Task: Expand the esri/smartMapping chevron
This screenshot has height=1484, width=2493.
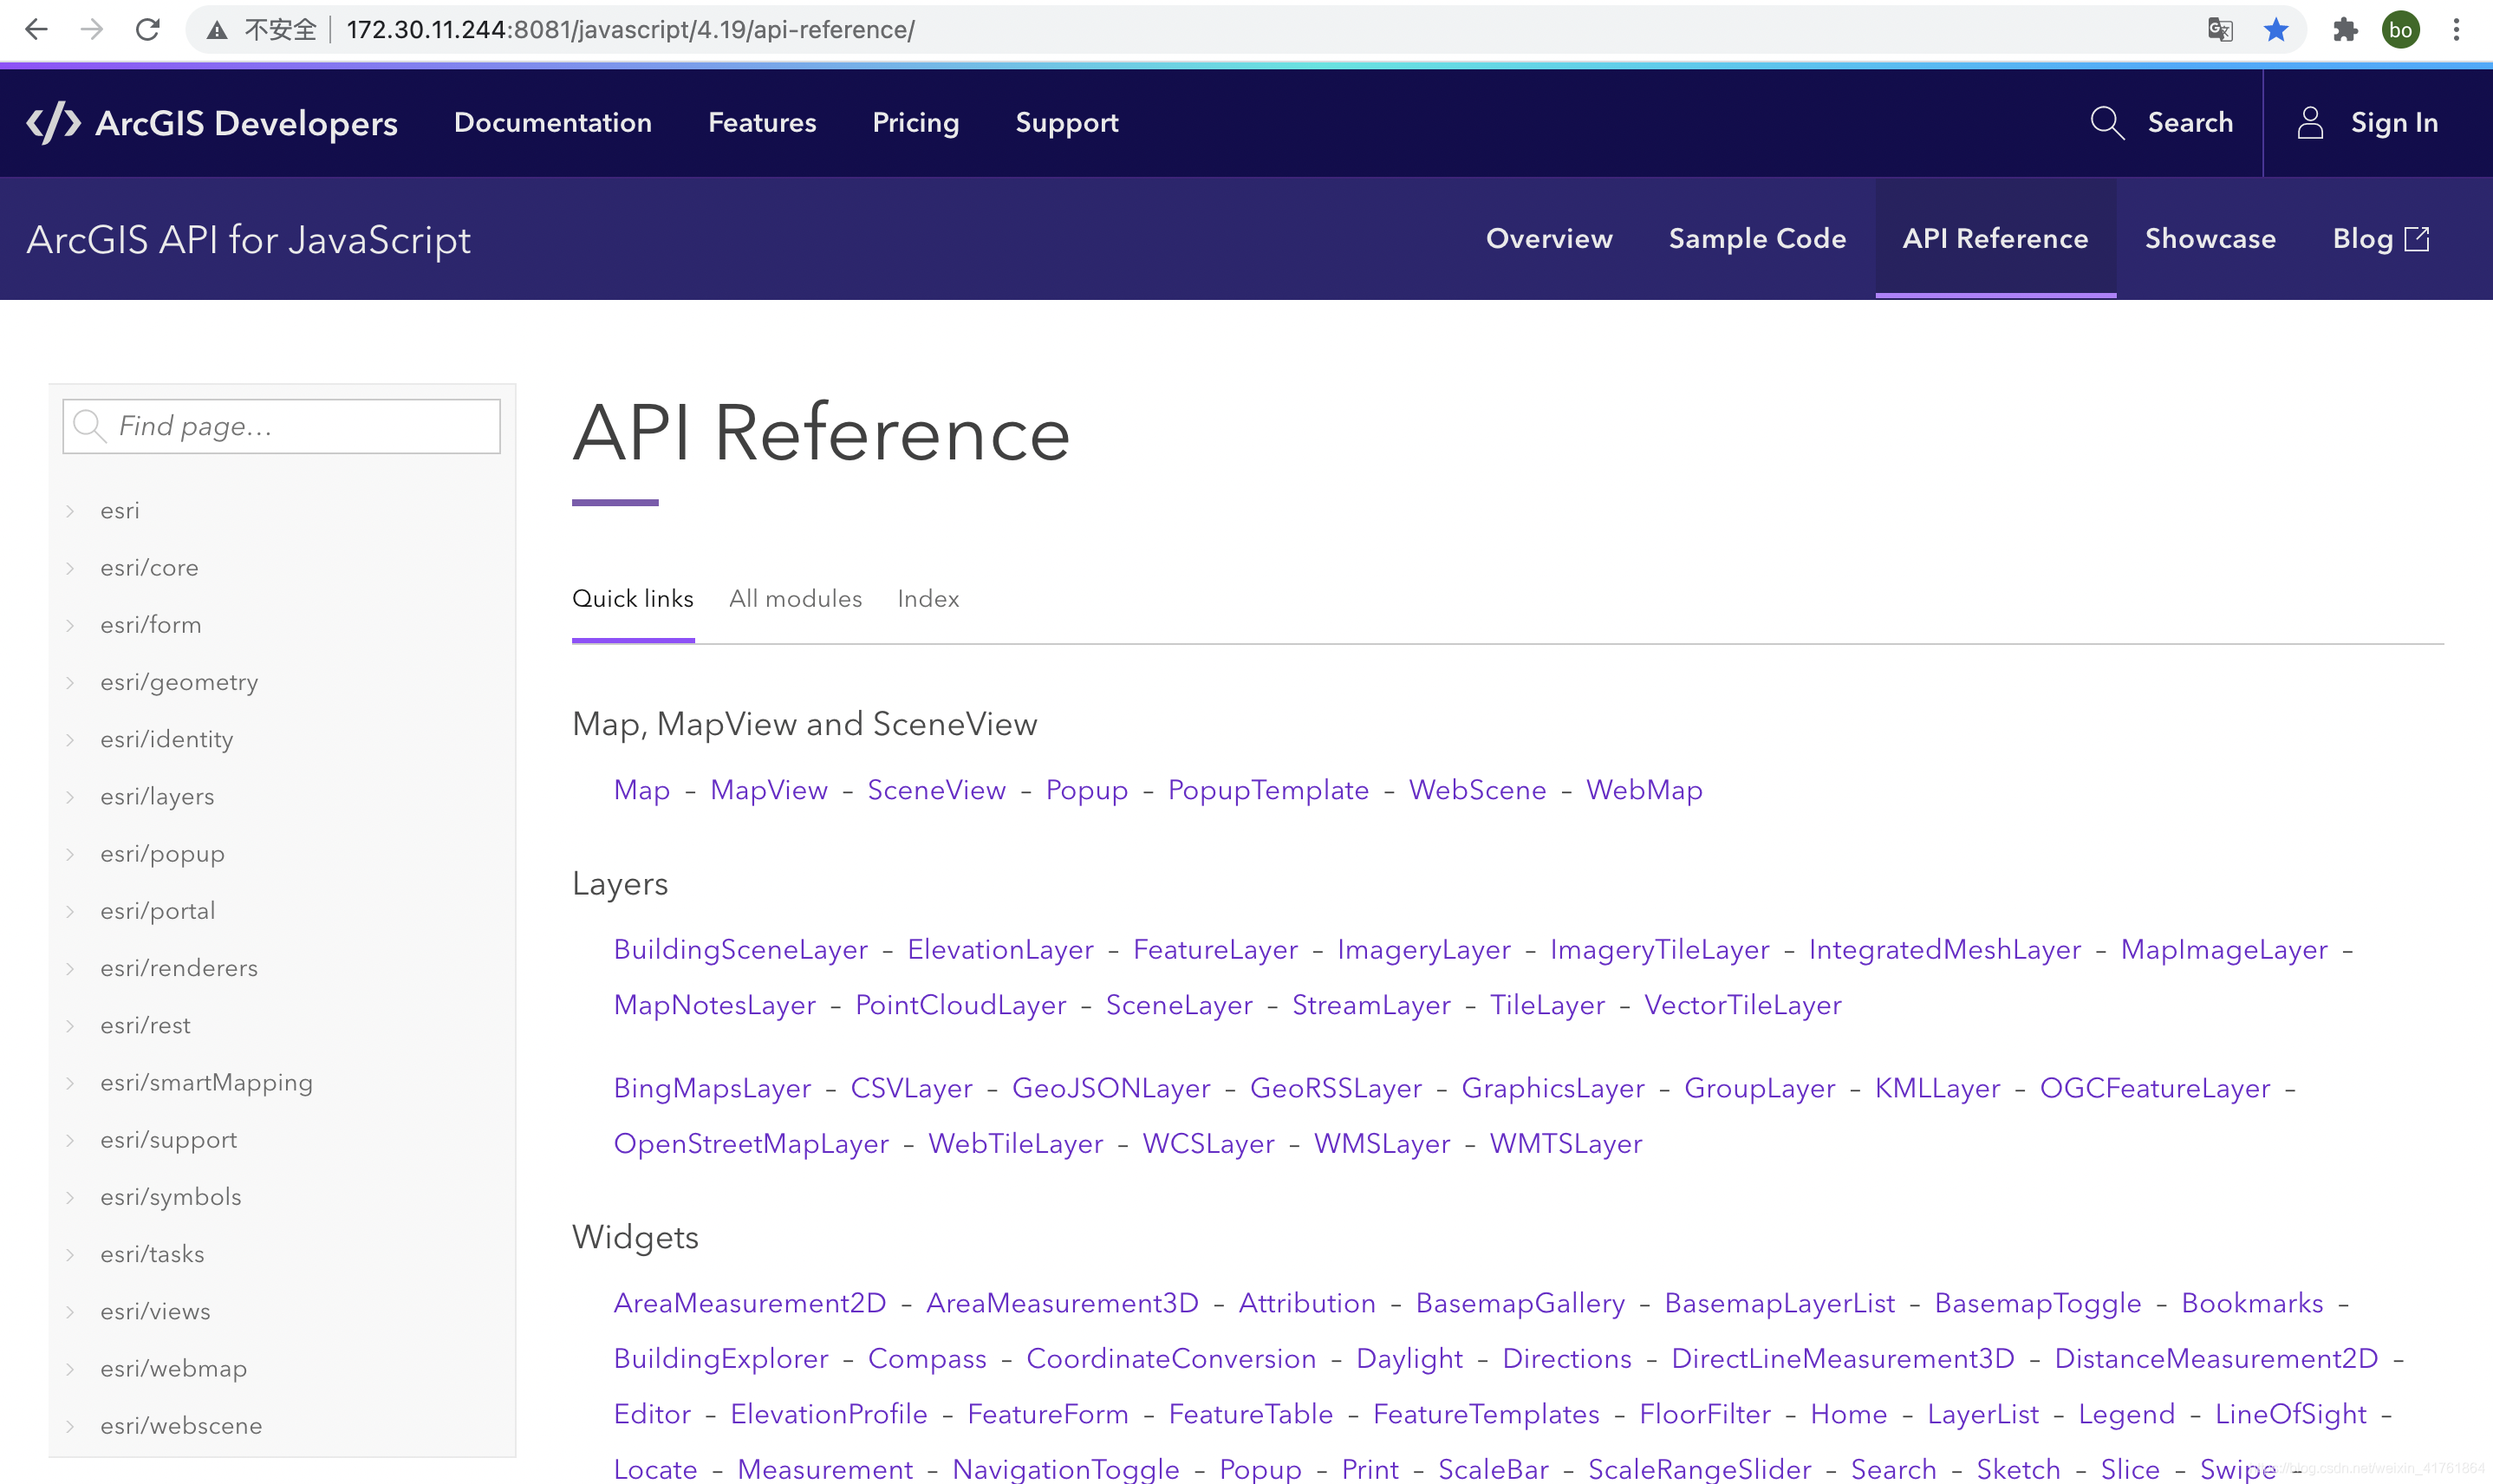Action: 70,1083
